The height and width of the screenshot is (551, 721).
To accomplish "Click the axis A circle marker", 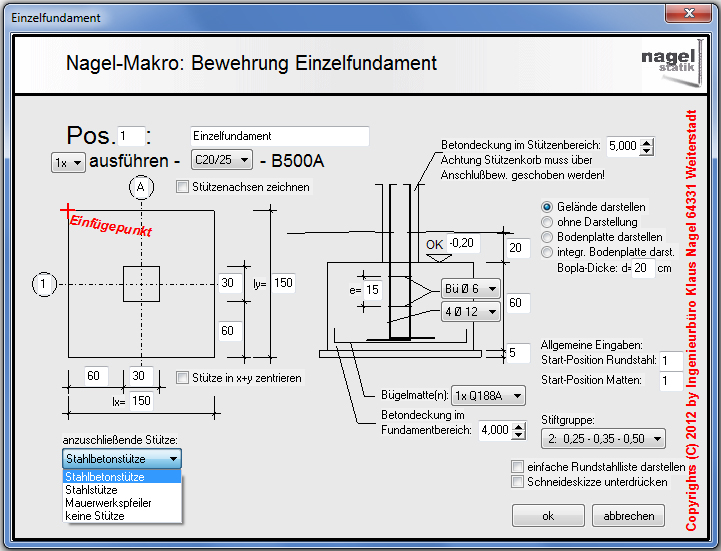I will 140,187.
